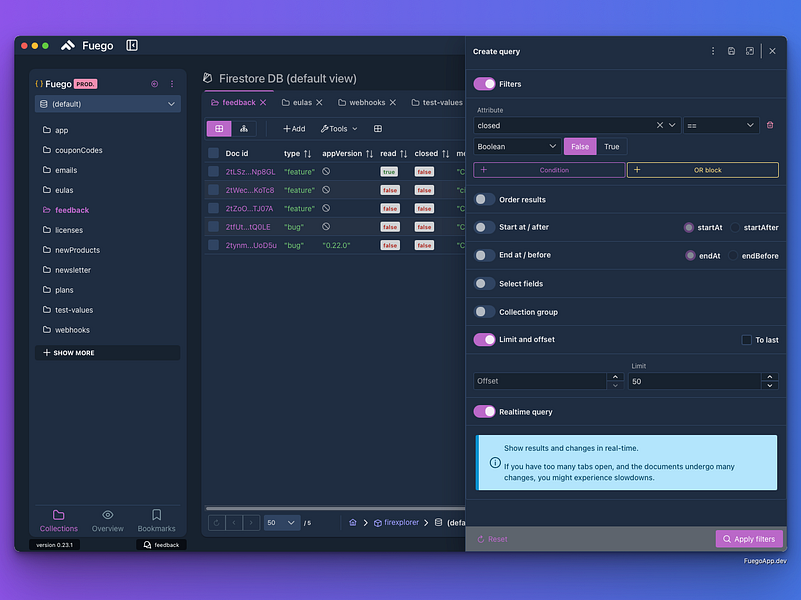Click the add project plus-circle icon
801x600 pixels.
(x=154, y=84)
